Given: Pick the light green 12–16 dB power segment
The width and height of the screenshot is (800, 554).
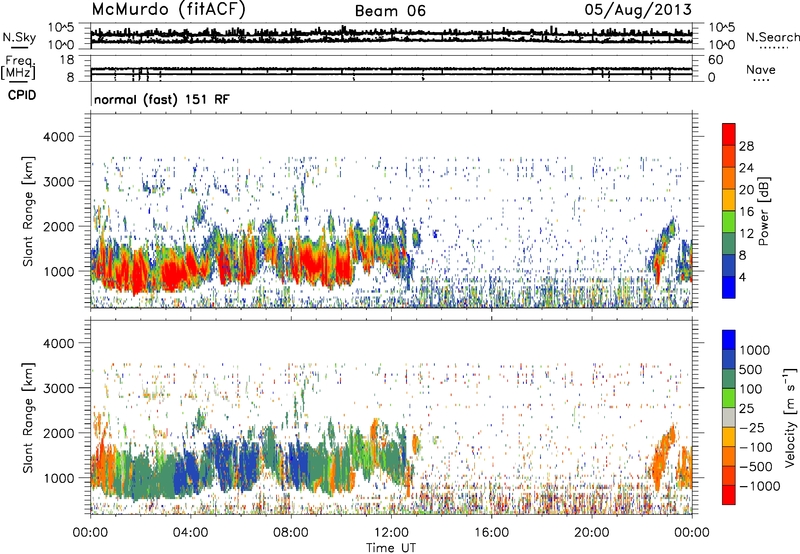Looking at the screenshot, I should (729, 221).
